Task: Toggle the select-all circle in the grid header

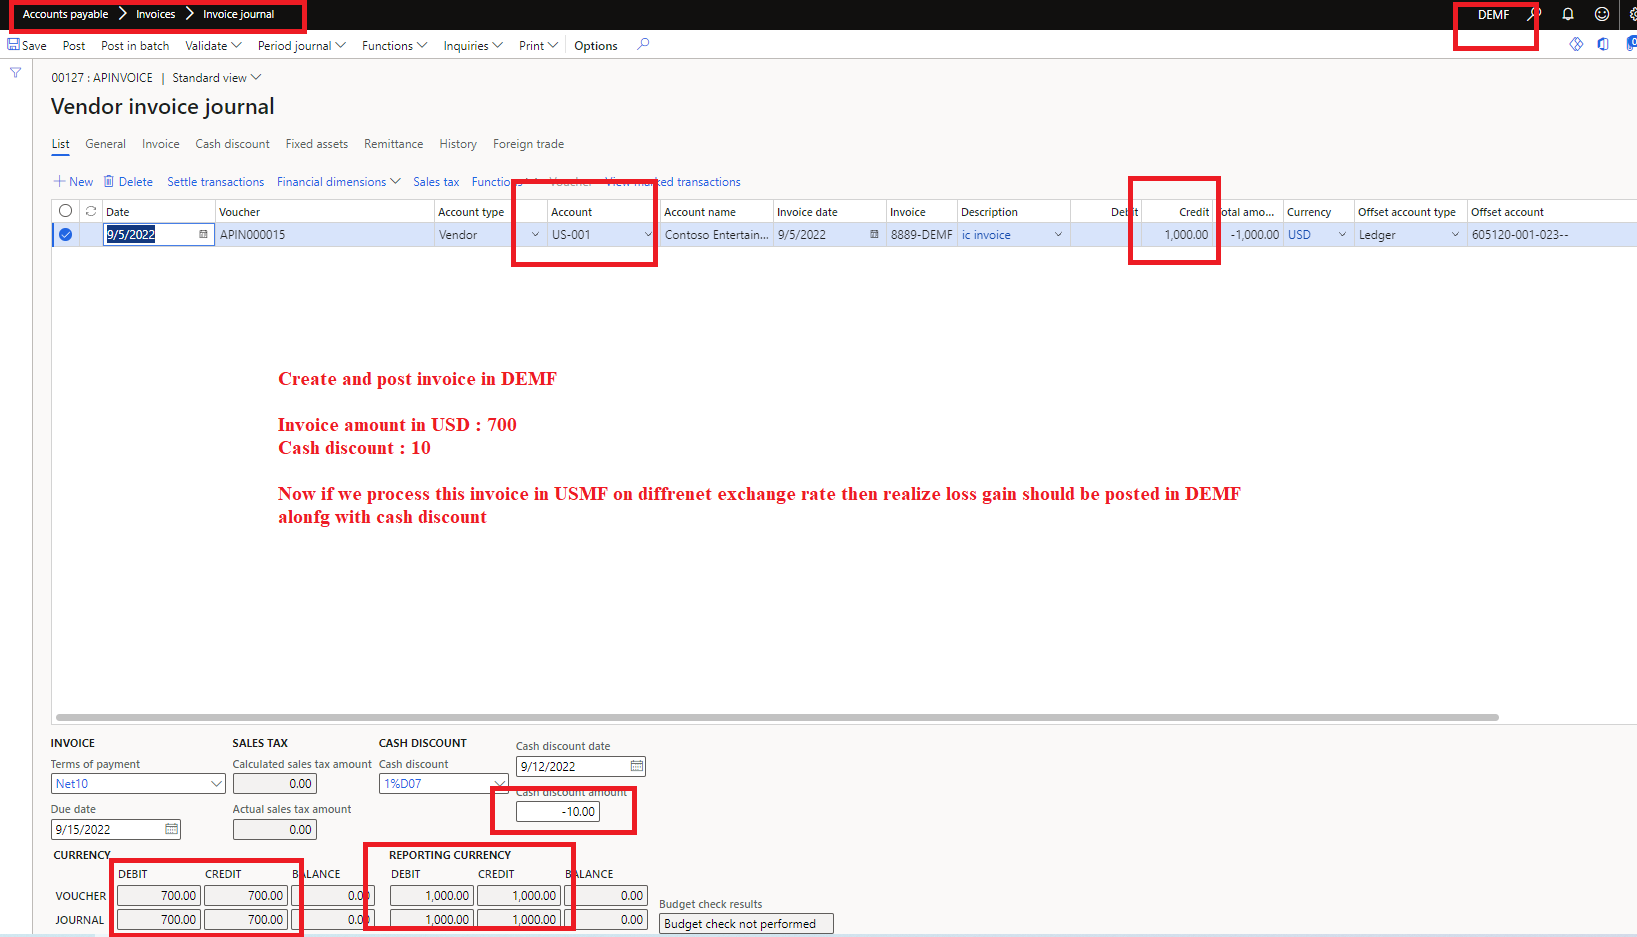Action: [65, 211]
